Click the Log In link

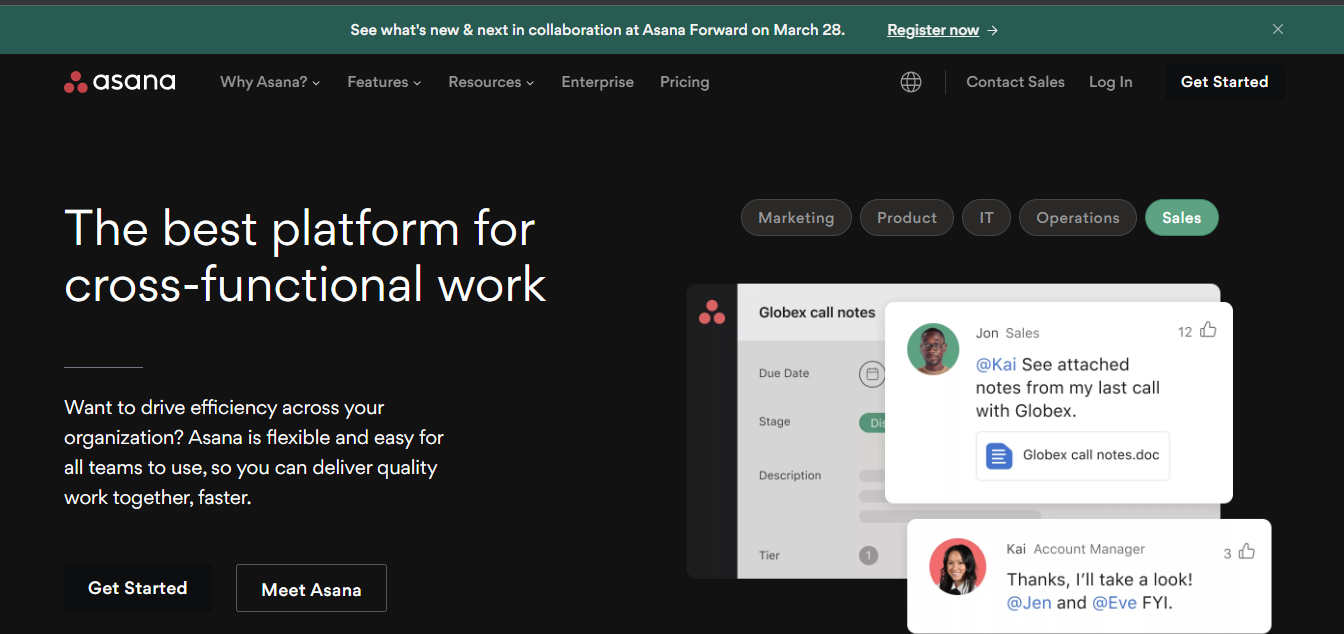click(x=1111, y=82)
